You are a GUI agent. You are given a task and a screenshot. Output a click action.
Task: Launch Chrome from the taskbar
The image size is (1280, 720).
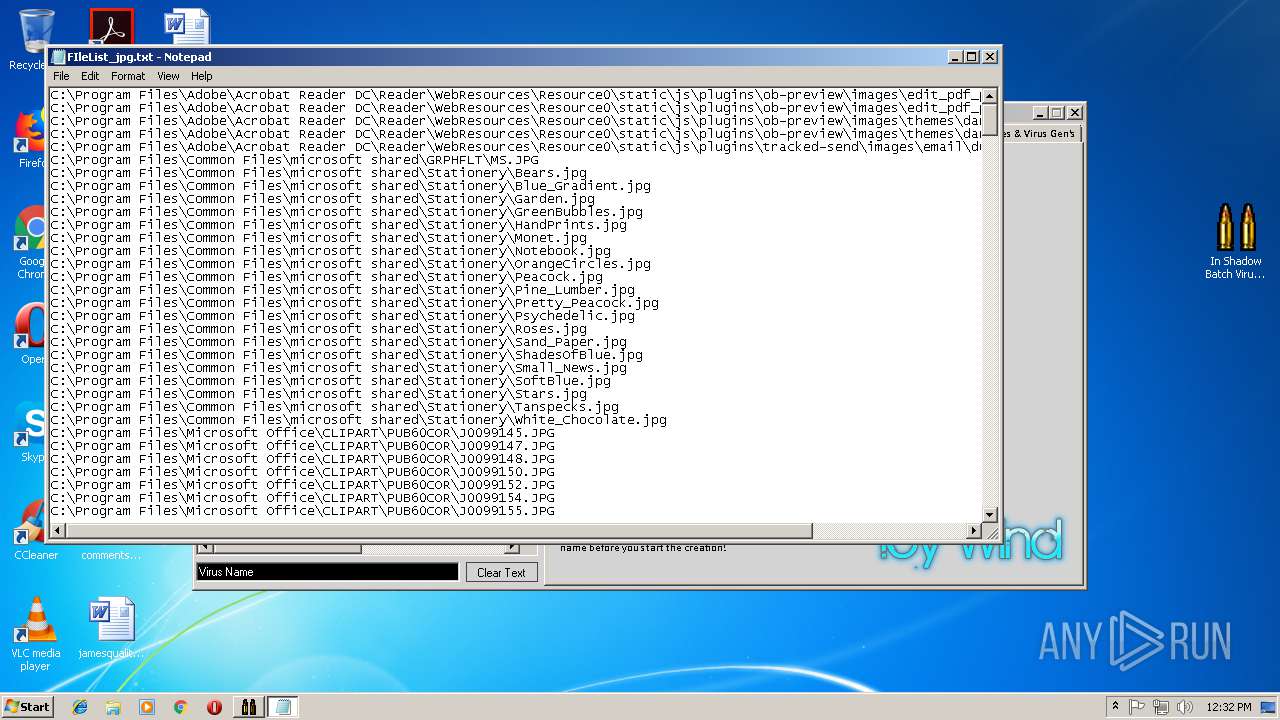coord(180,707)
